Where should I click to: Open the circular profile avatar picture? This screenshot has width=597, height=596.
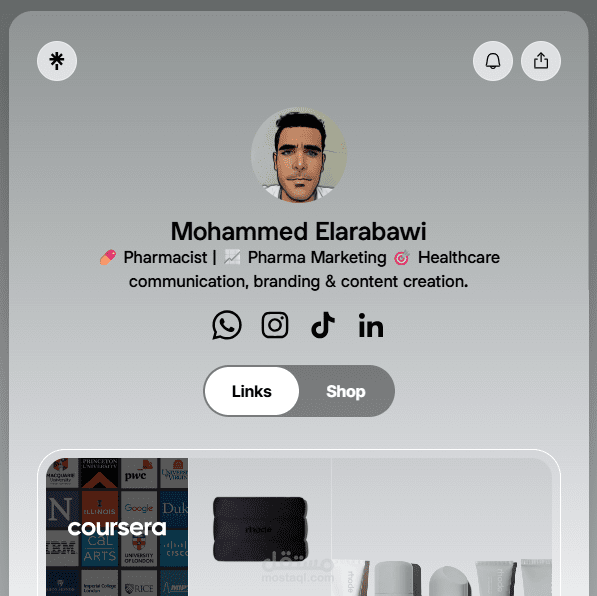(x=299, y=155)
